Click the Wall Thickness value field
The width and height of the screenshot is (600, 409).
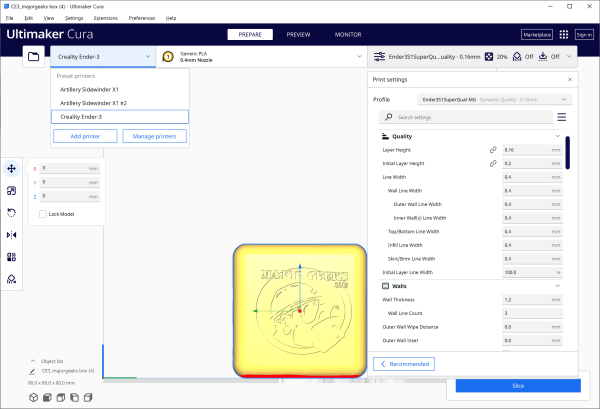pos(532,300)
